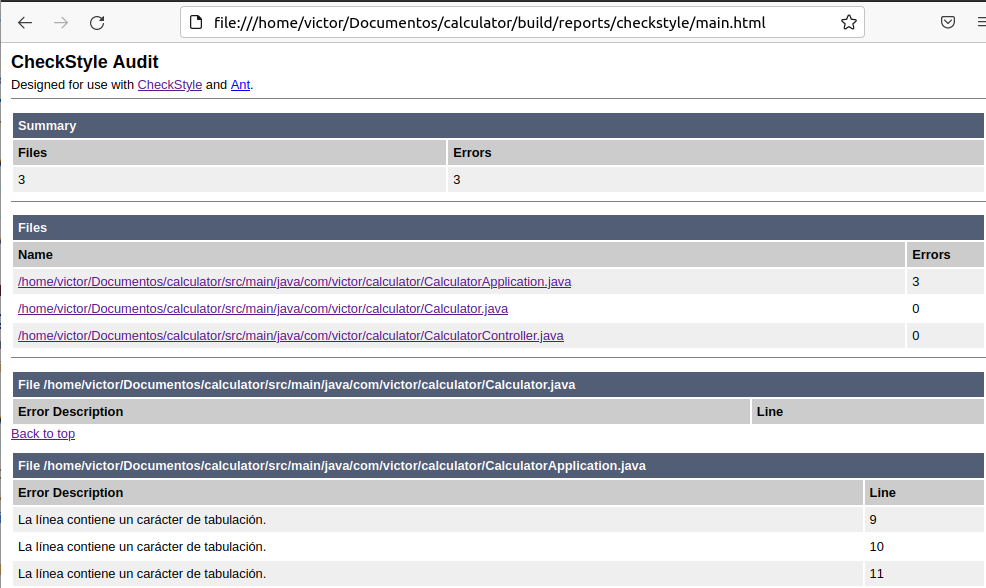Click line number 11 in the error table
Screen dimensions: 986x588
point(877,574)
